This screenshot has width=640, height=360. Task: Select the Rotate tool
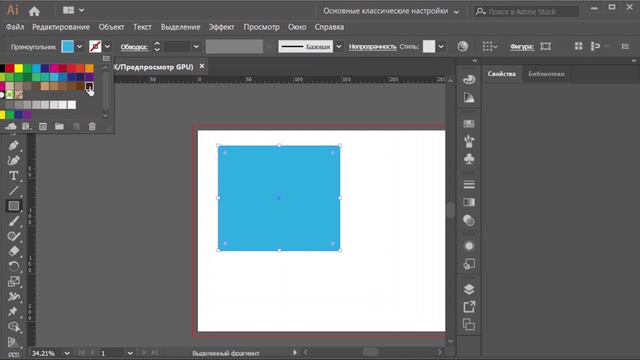click(x=13, y=266)
